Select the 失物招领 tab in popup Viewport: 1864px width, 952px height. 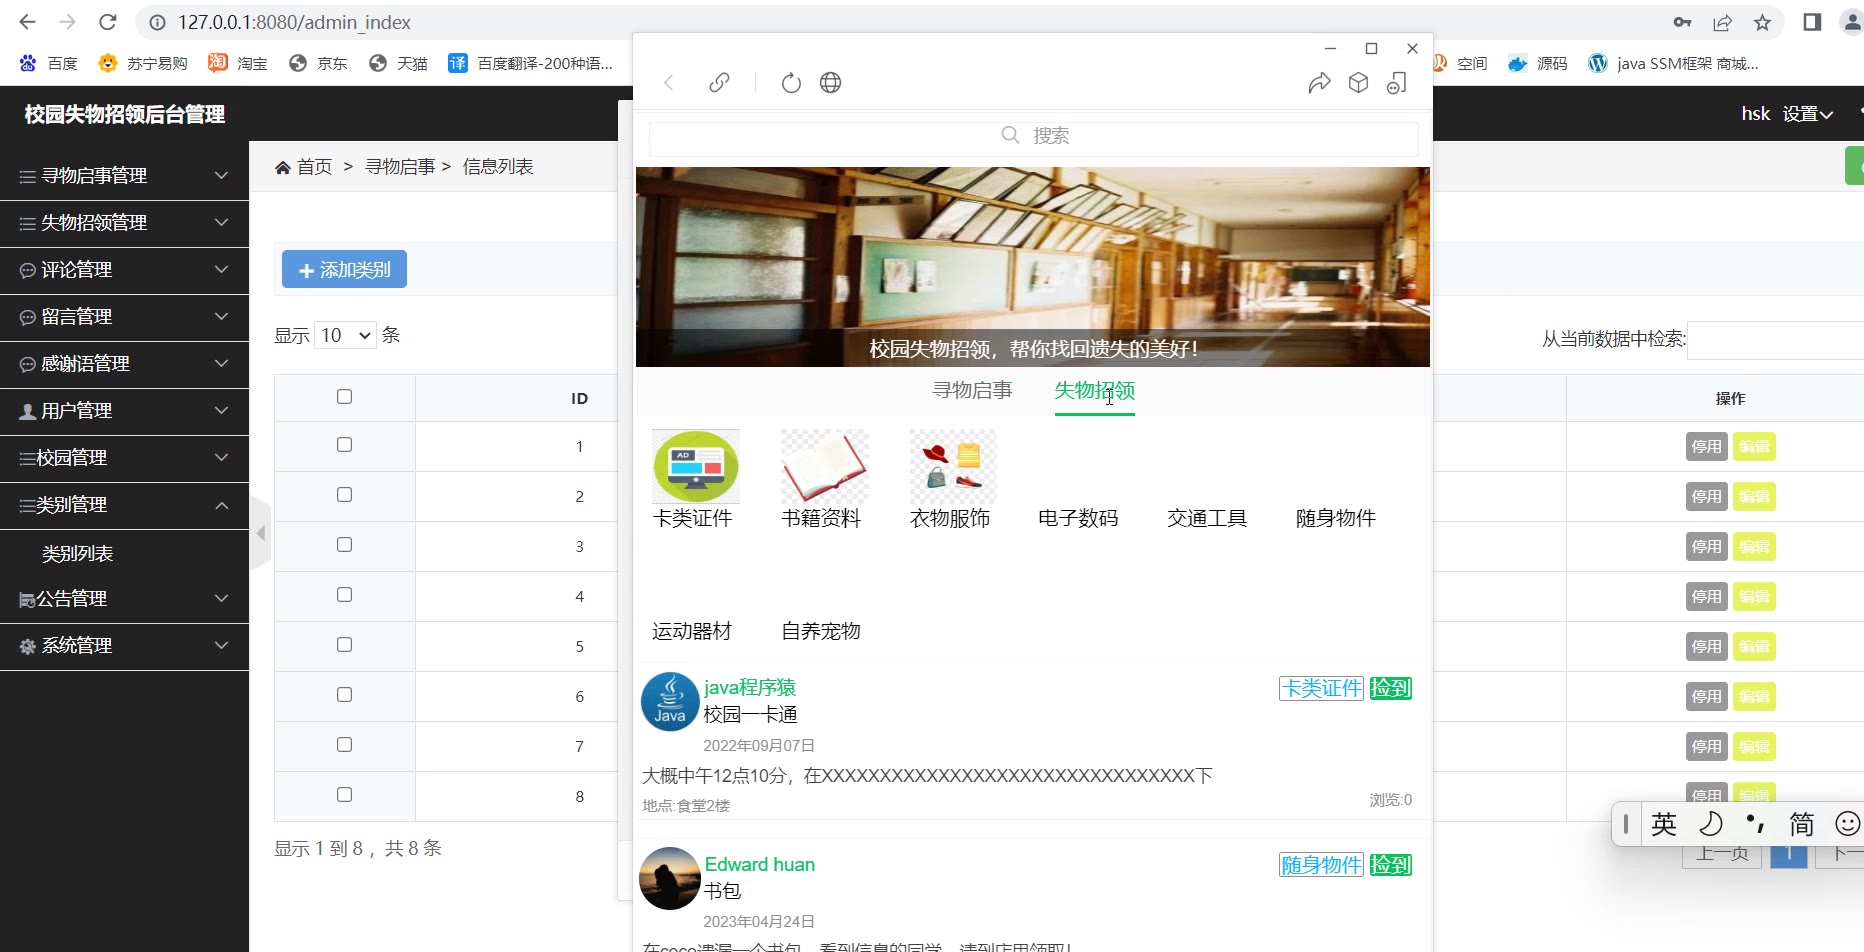tap(1095, 390)
